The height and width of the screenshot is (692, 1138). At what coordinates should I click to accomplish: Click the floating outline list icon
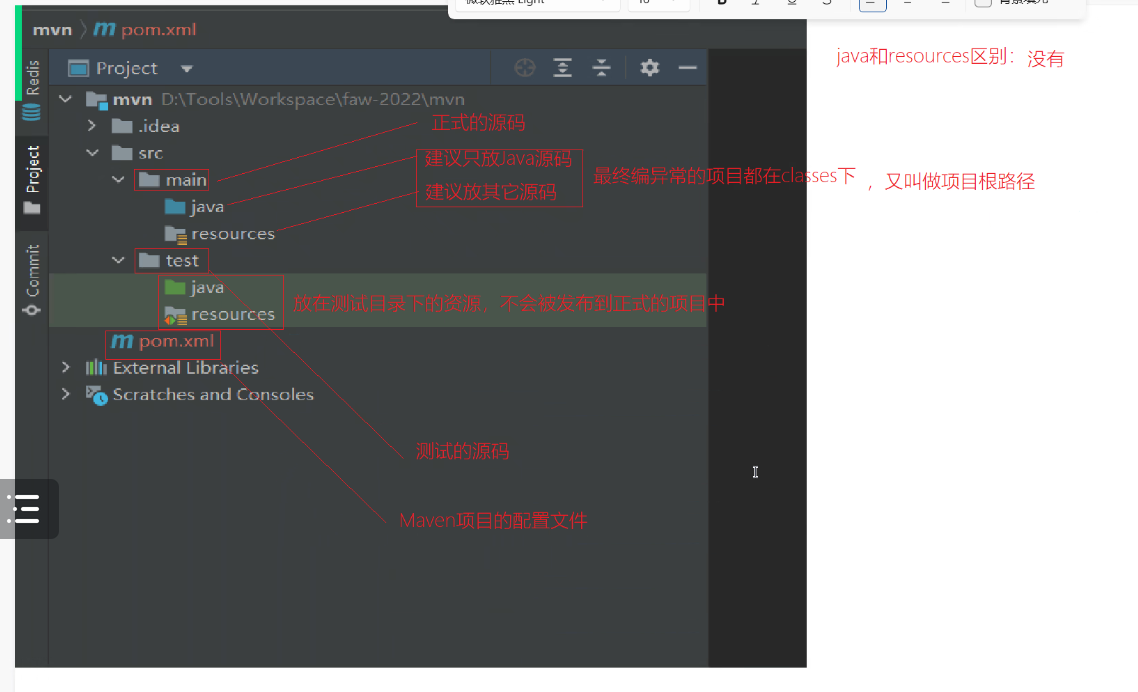(26, 509)
